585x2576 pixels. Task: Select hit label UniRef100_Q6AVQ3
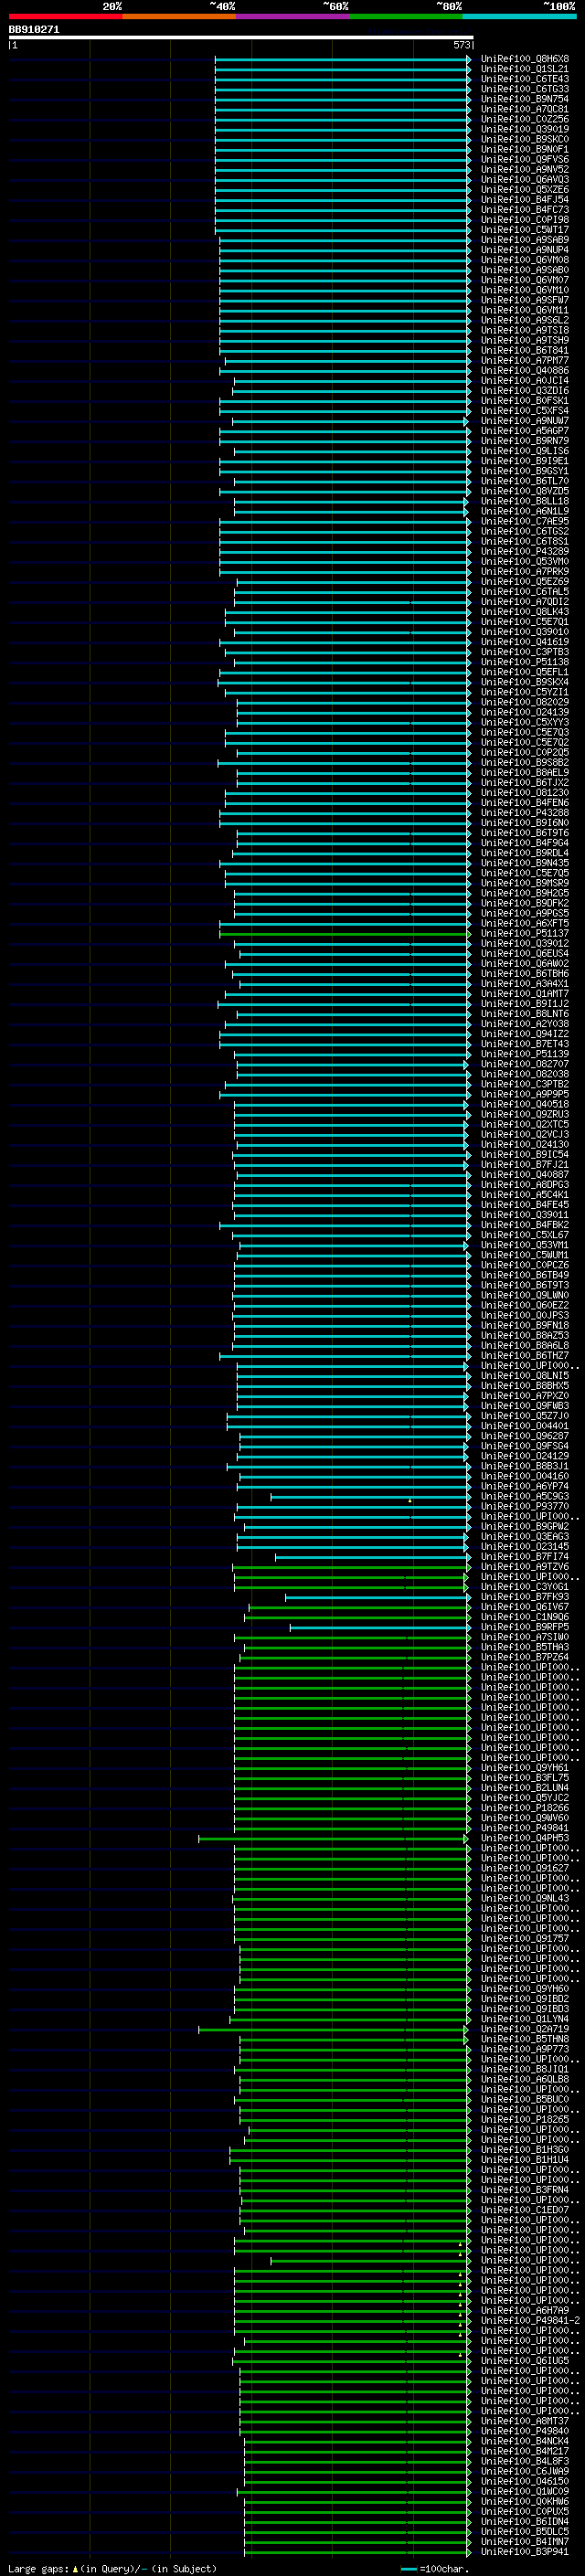(x=524, y=180)
